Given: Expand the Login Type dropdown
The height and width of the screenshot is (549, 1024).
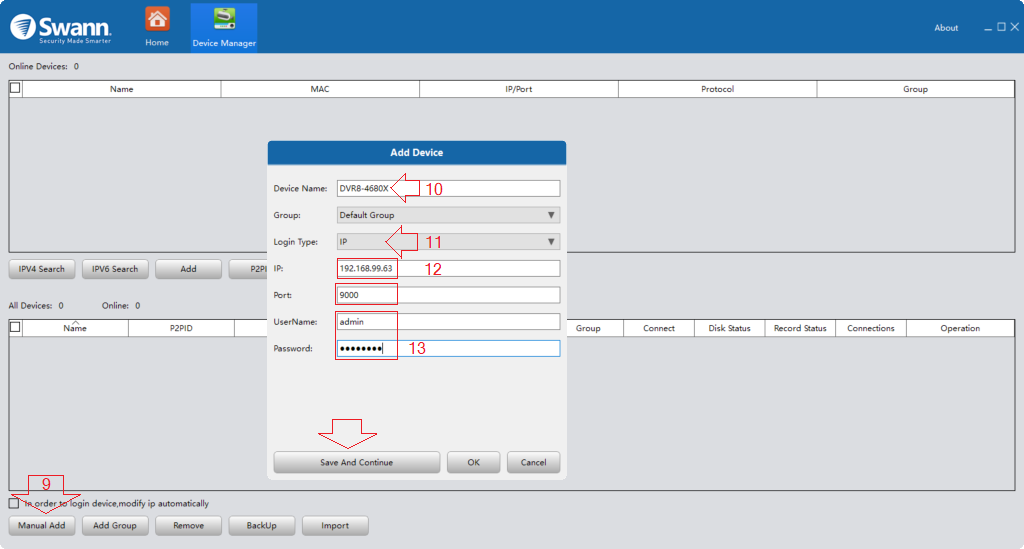Looking at the screenshot, I should (x=447, y=242).
